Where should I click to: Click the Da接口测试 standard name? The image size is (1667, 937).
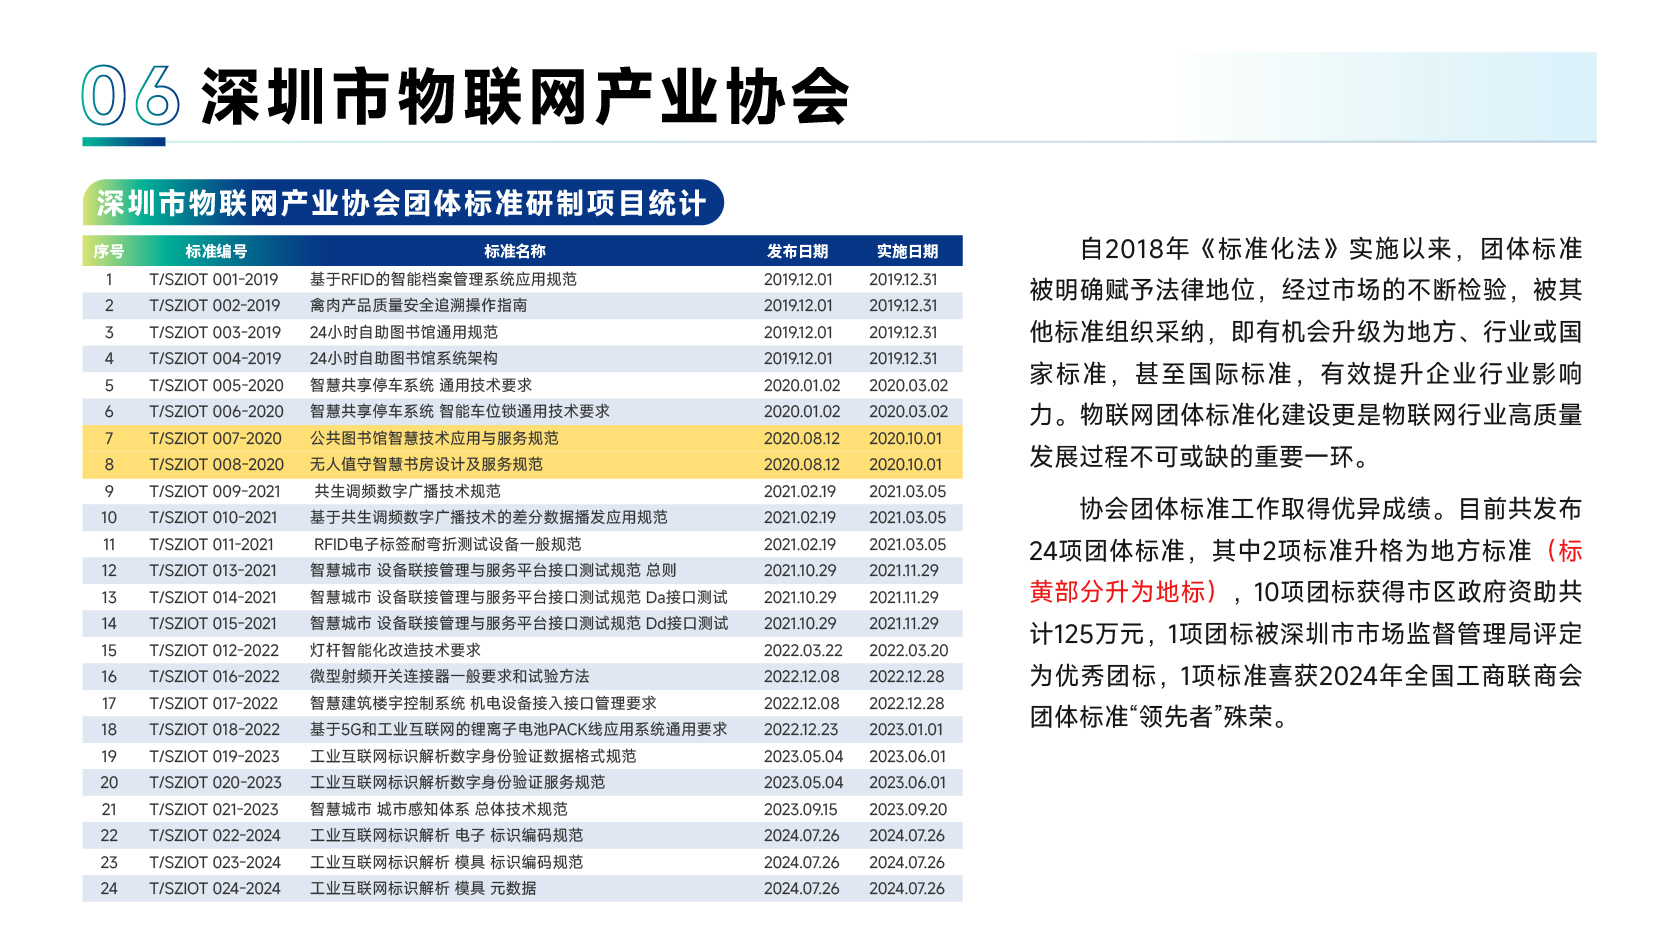click(x=518, y=597)
